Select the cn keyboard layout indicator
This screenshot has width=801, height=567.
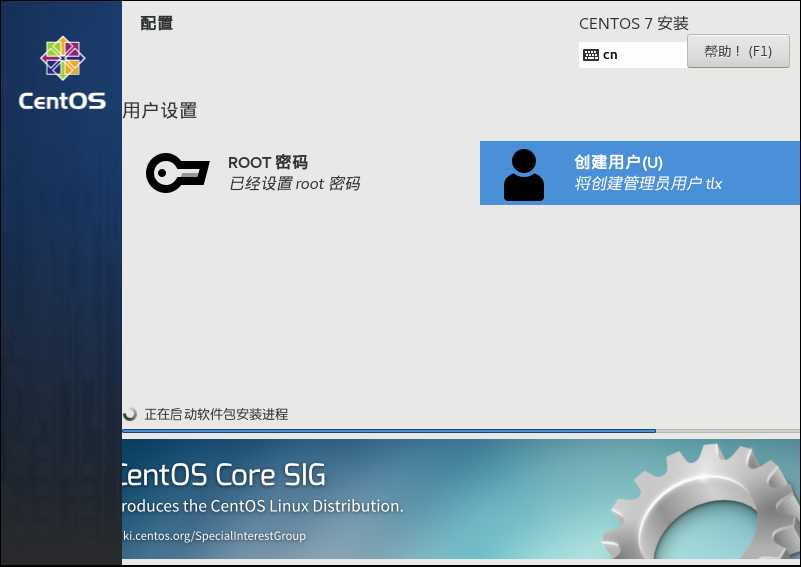tap(610, 55)
